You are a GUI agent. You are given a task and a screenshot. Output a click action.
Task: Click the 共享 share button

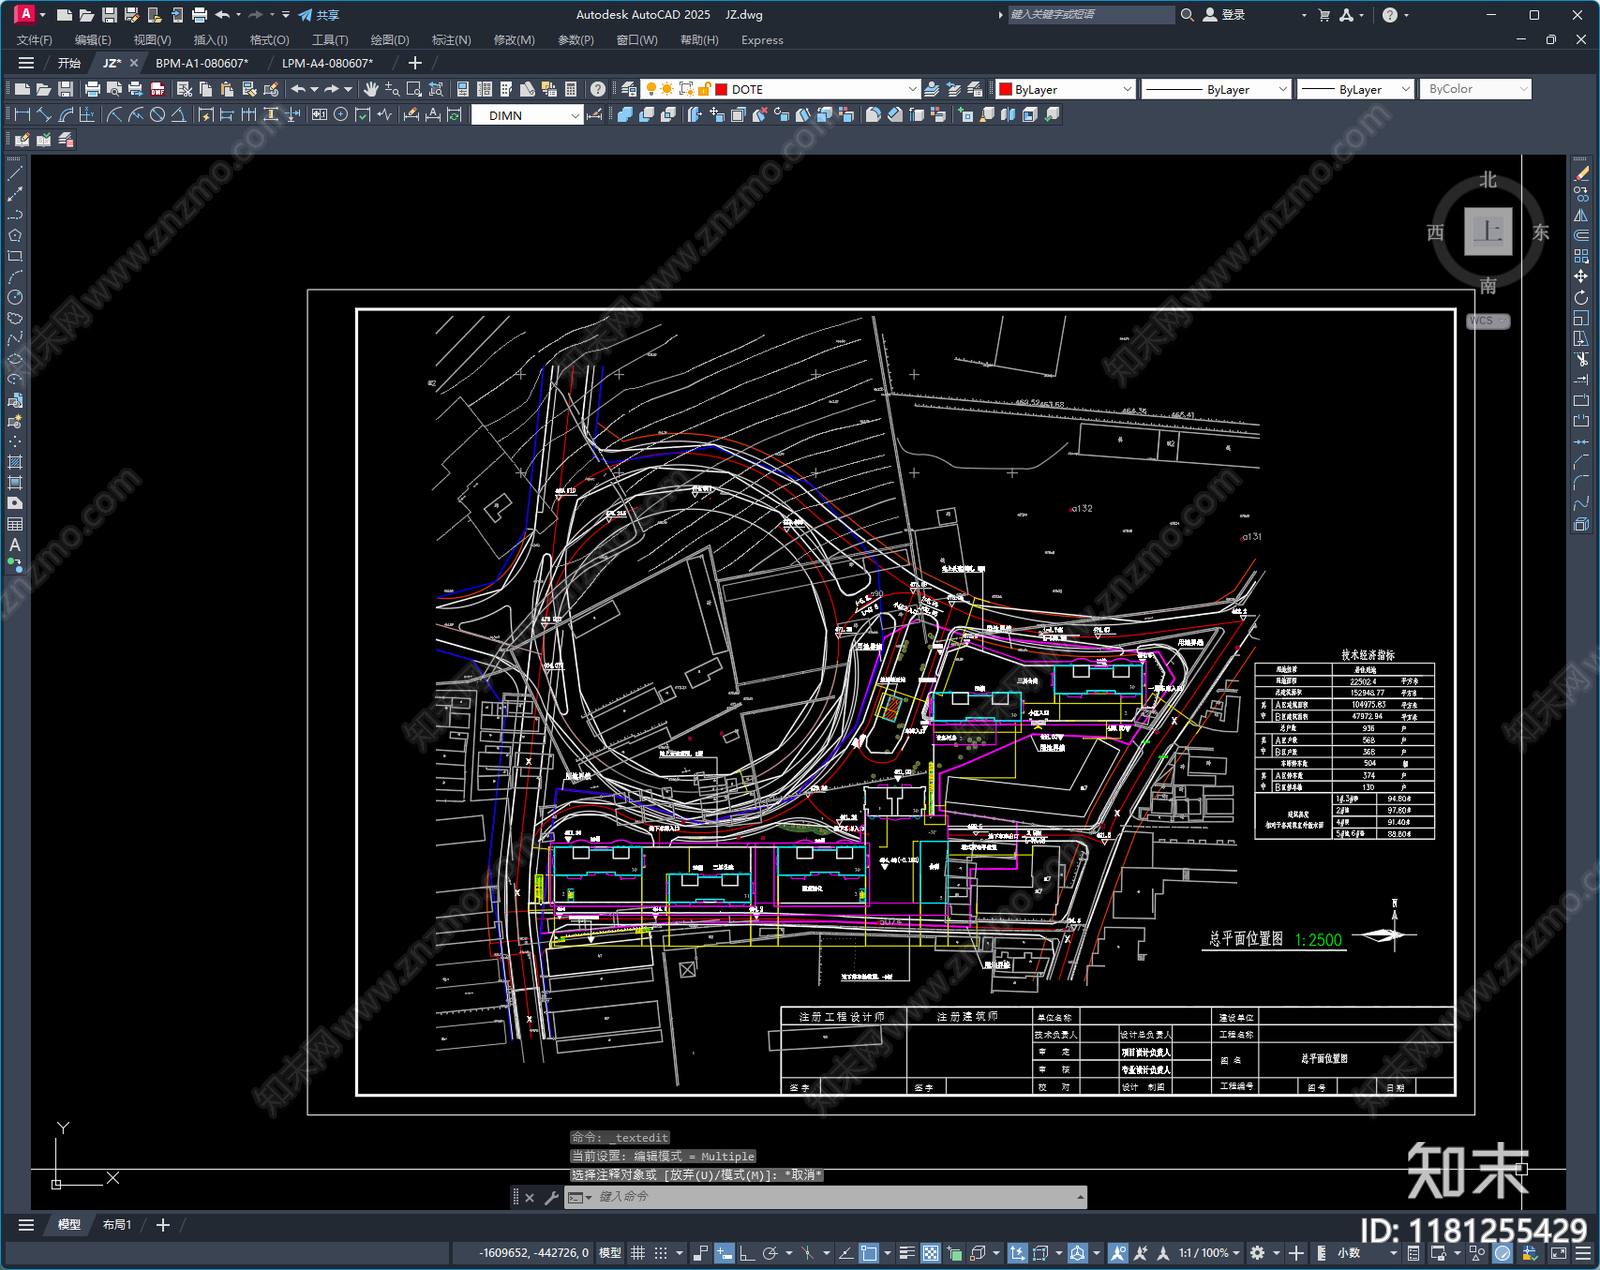tap(319, 15)
